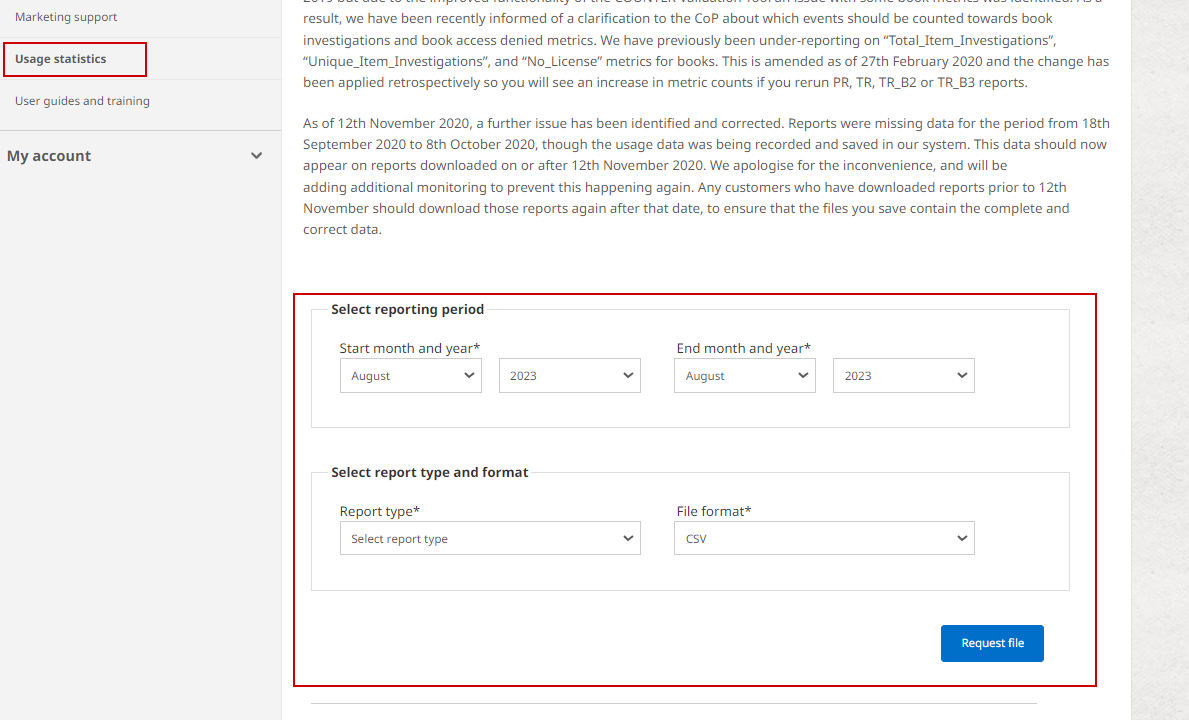The width and height of the screenshot is (1189, 720).
Task: Click the Select report type and format heading
Action: pyautogui.click(x=429, y=472)
